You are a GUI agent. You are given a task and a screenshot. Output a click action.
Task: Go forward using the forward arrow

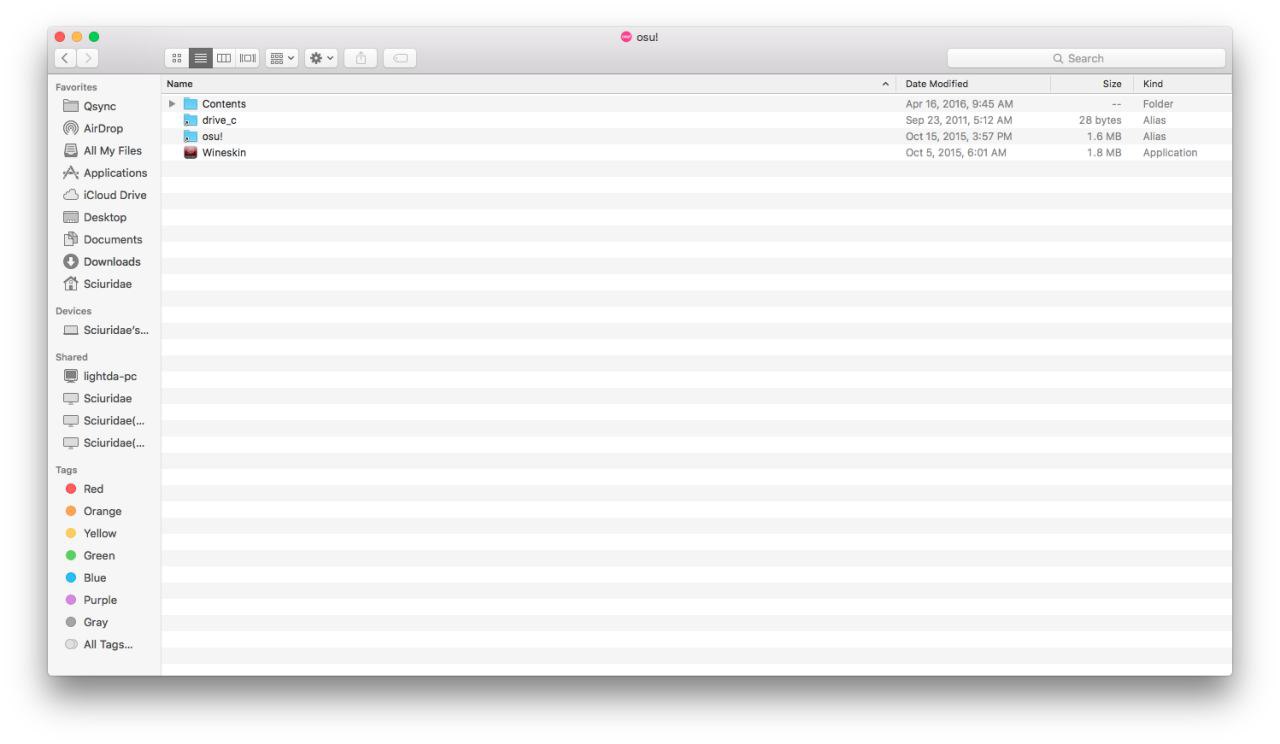click(87, 59)
